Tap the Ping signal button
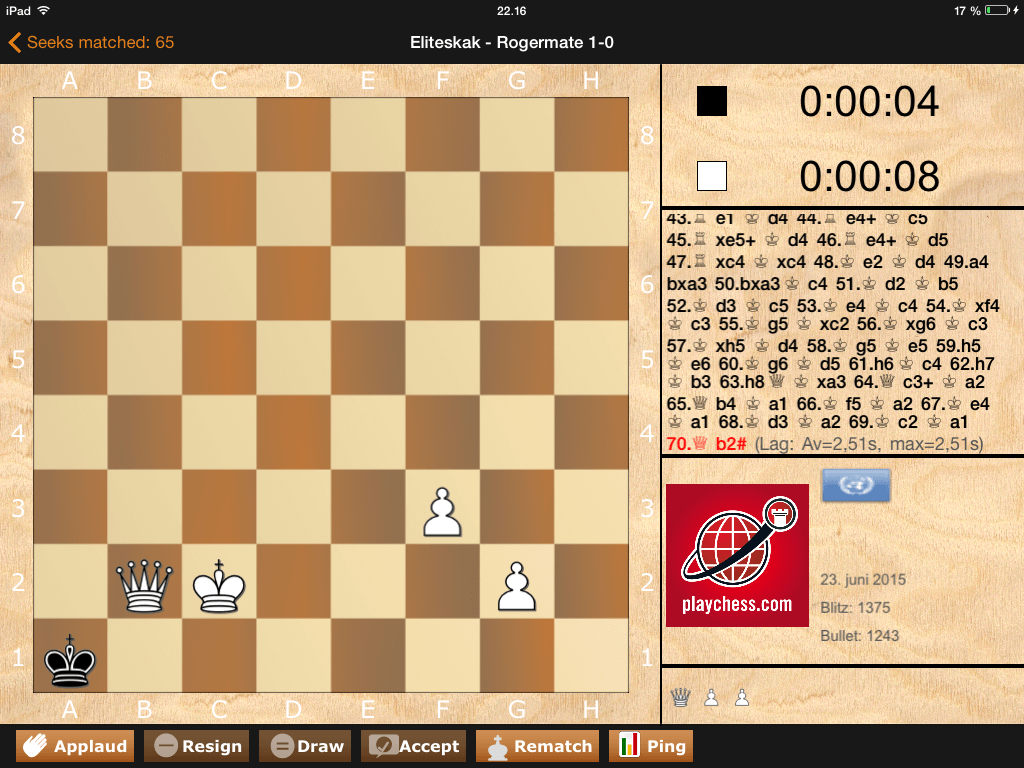The width and height of the screenshot is (1024, 768). [651, 746]
